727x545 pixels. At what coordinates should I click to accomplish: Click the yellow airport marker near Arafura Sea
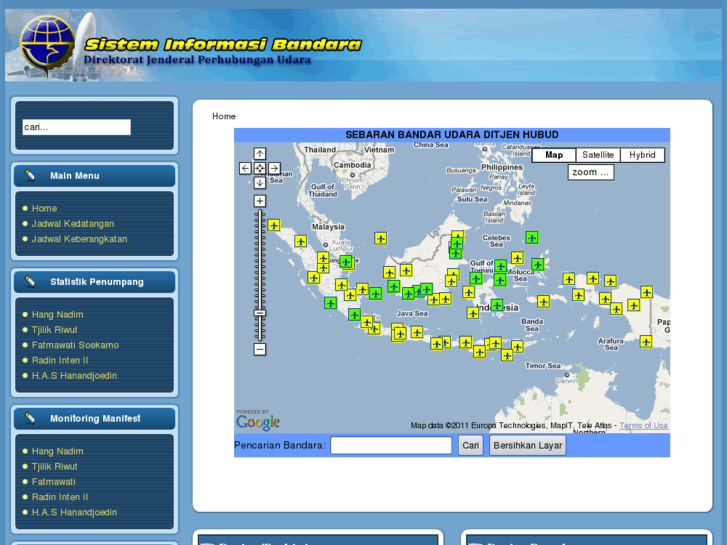[646, 342]
